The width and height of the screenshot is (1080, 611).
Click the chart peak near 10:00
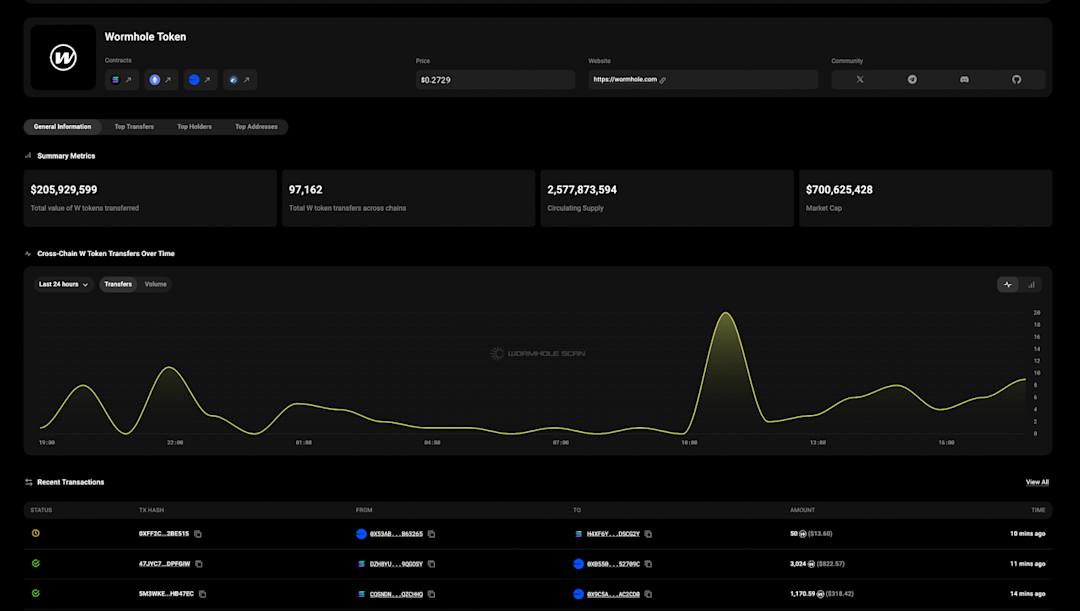(725, 314)
